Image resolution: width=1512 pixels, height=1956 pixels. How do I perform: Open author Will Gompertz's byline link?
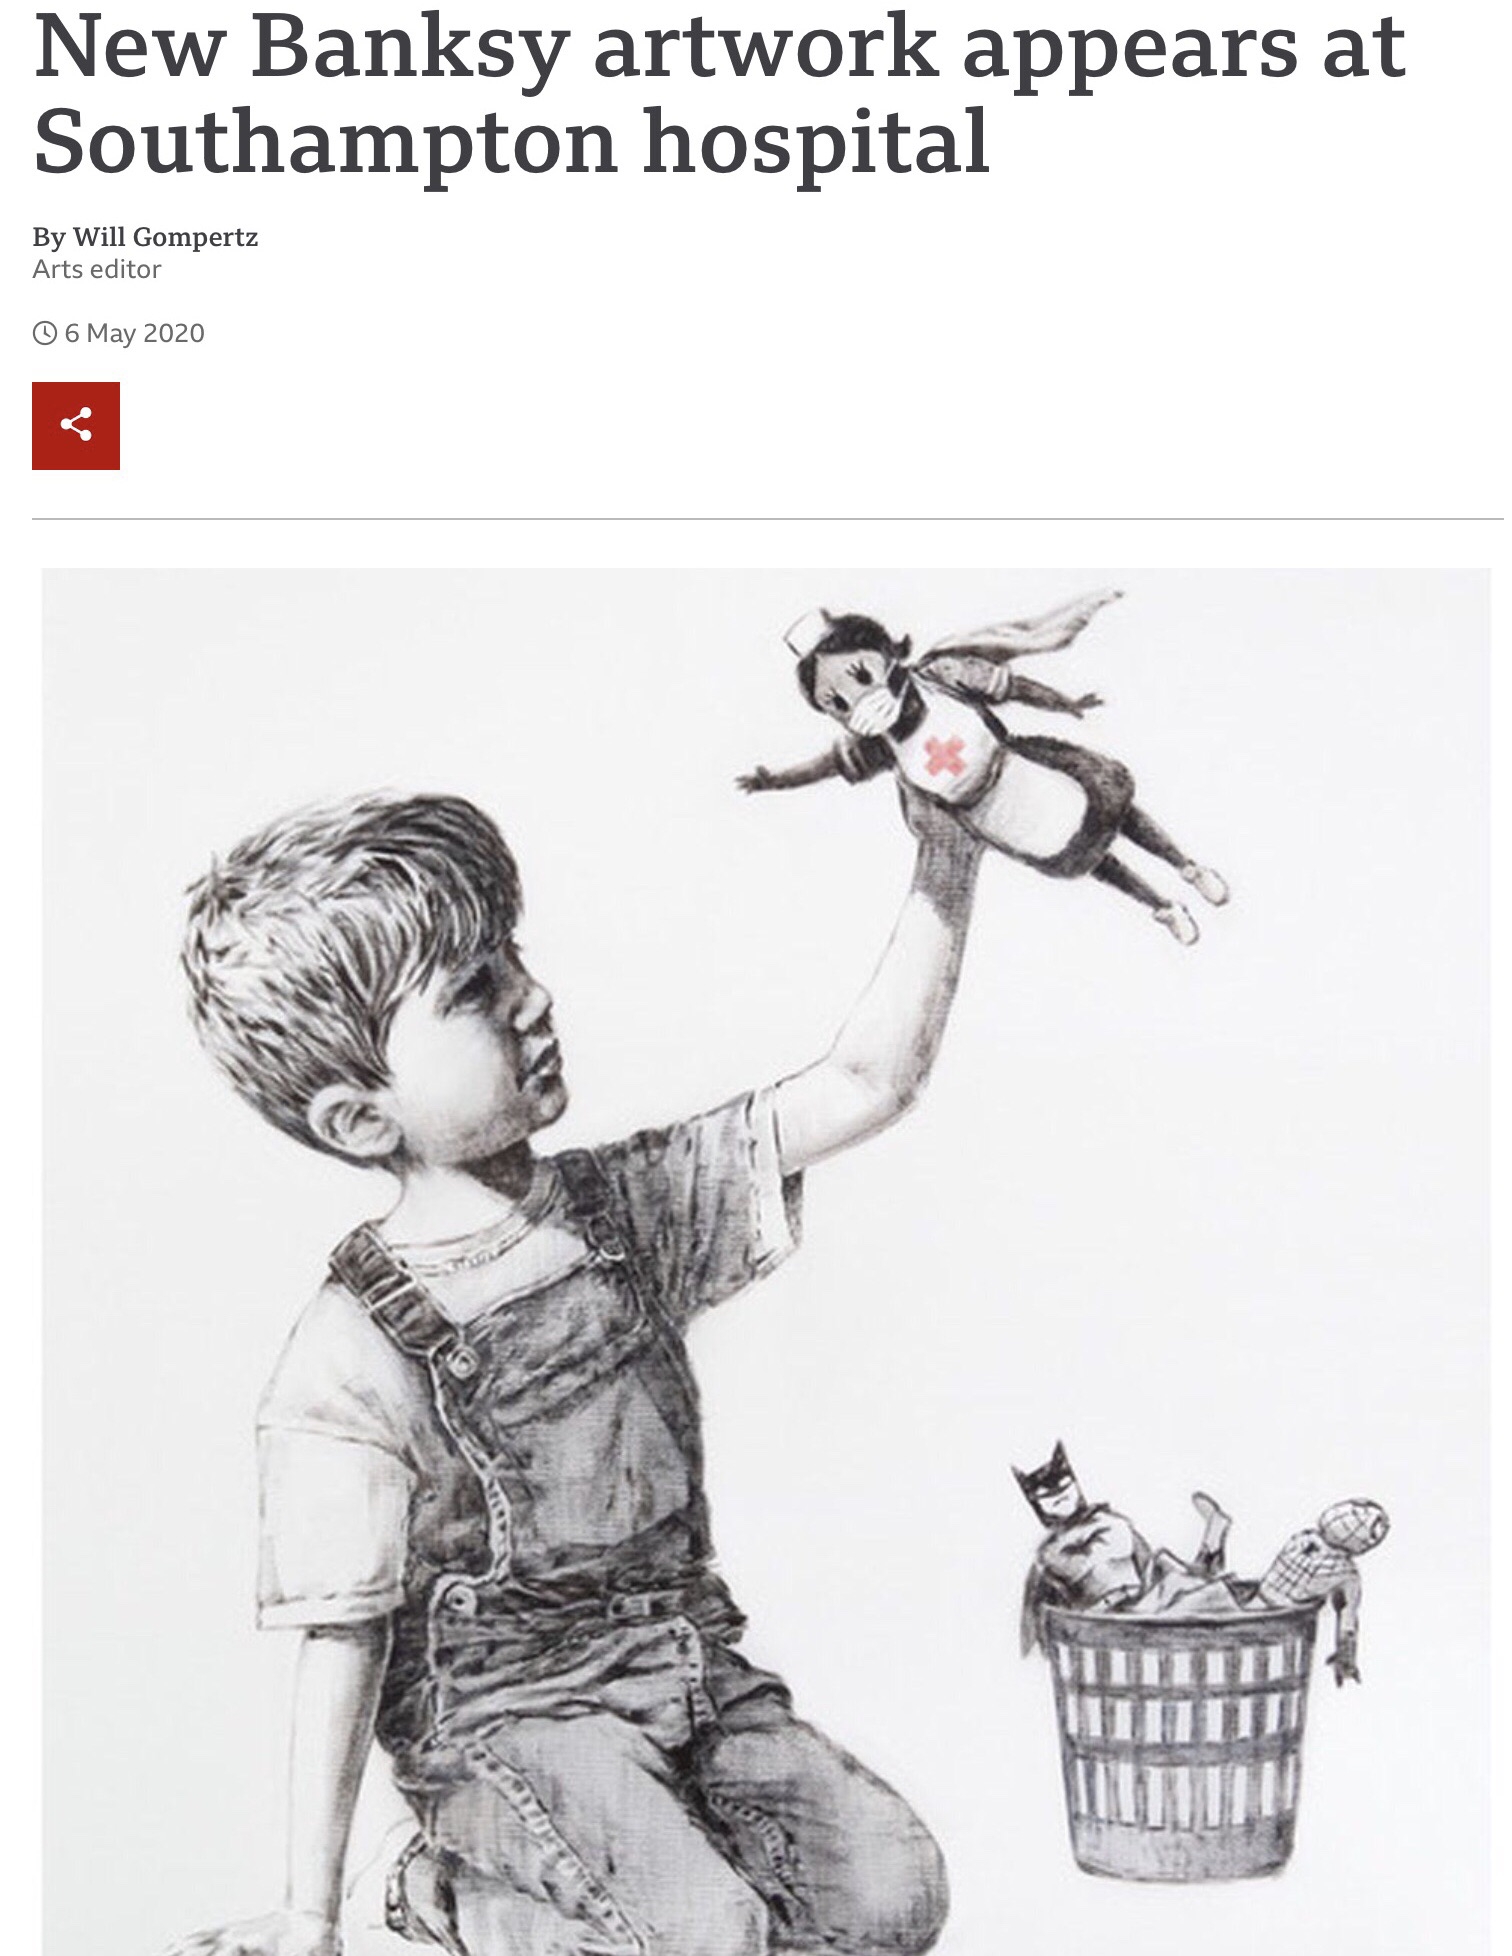point(145,237)
